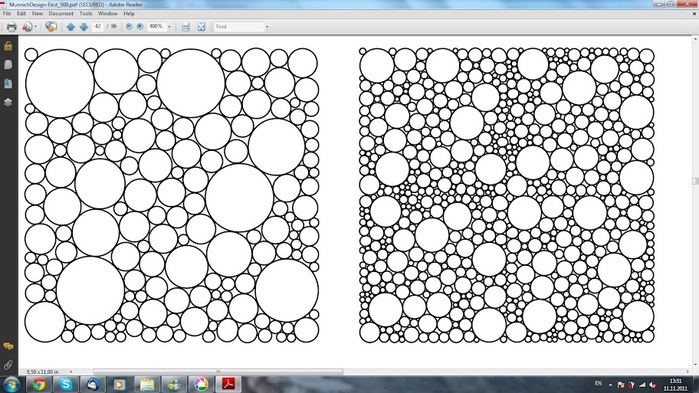
Task: Go to the next page with the down arrow
Action: 84,27
